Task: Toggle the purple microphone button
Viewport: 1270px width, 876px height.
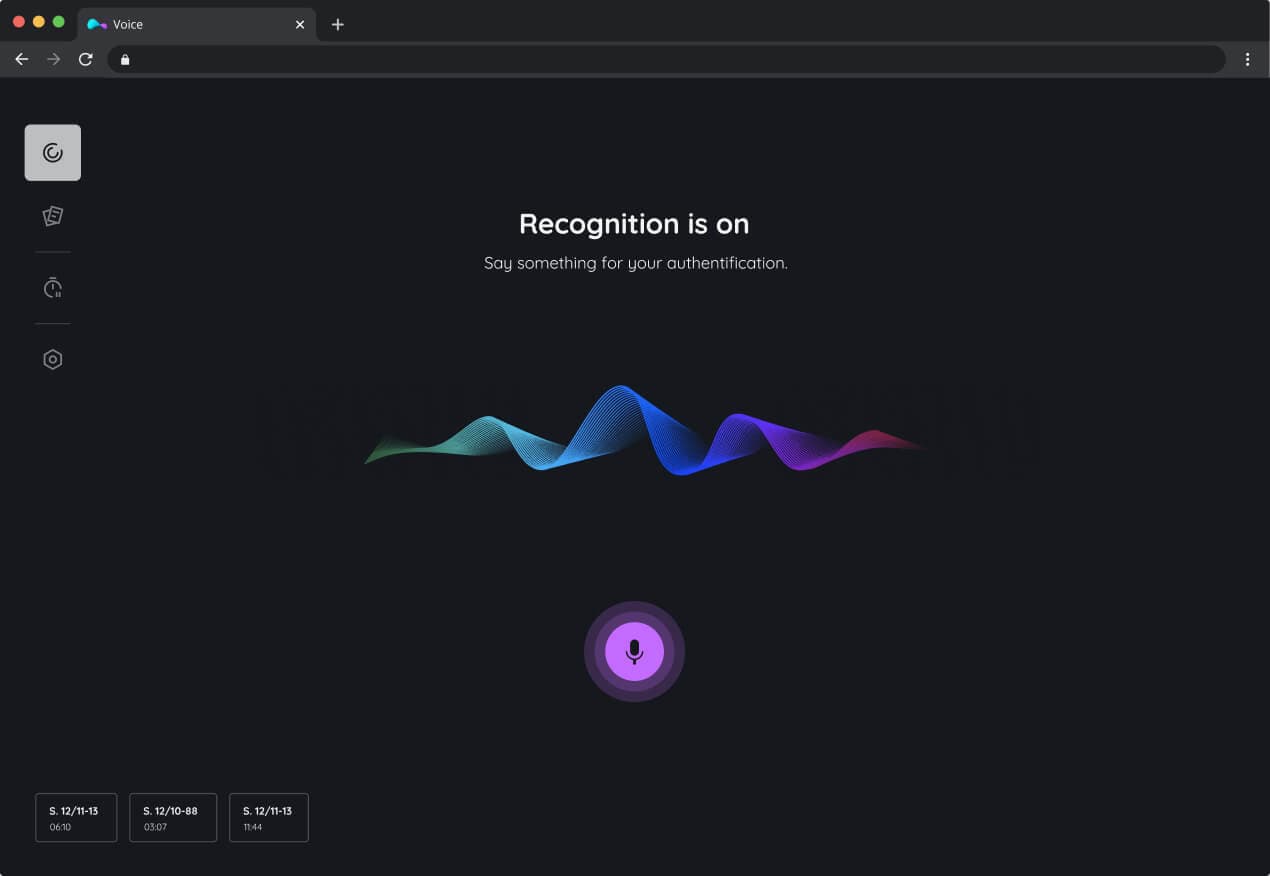Action: click(x=634, y=652)
